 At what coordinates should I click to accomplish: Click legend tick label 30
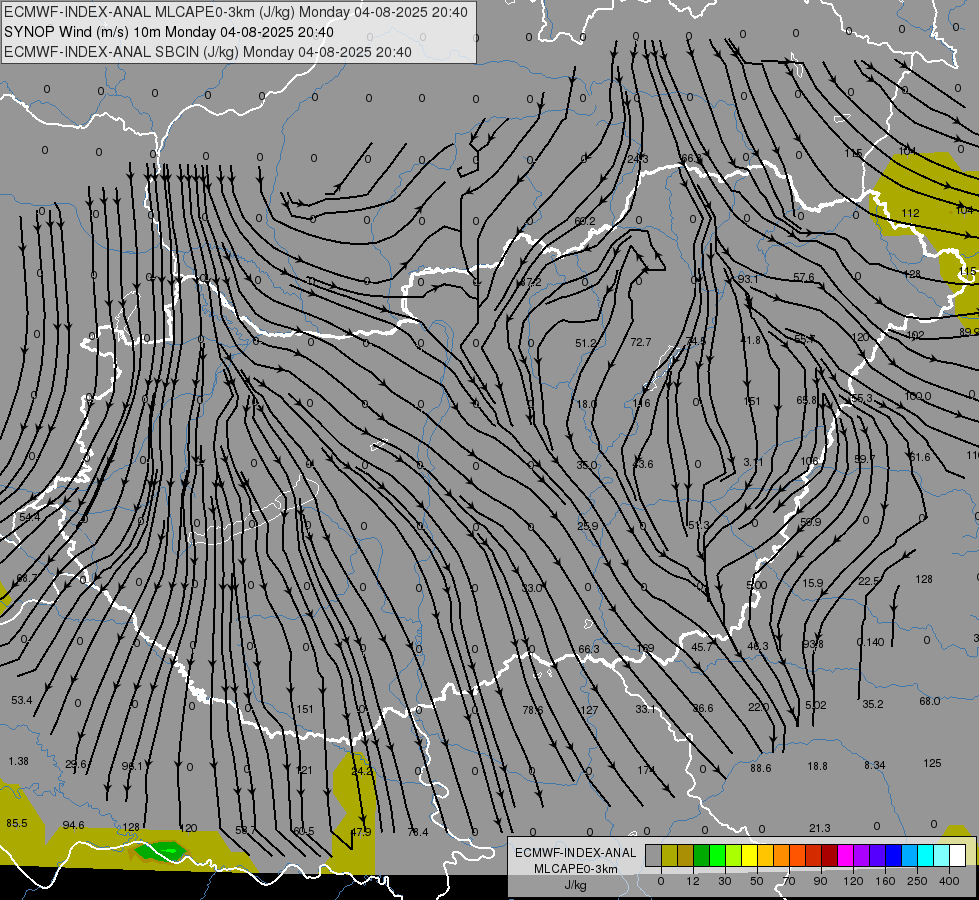tap(725, 881)
